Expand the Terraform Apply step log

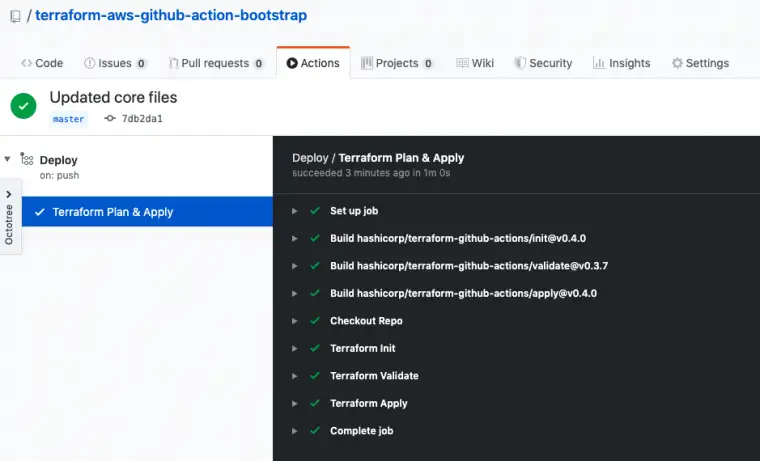[294, 404]
